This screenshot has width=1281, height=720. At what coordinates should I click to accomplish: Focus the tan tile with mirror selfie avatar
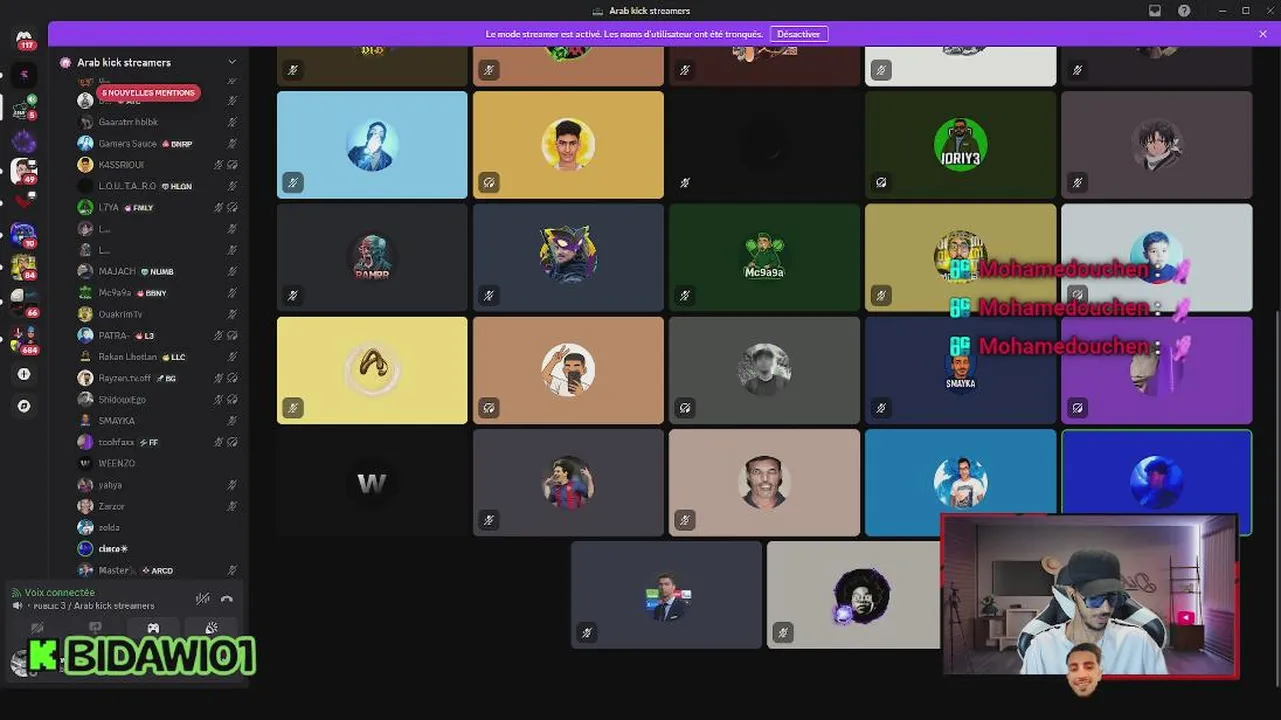coord(568,370)
